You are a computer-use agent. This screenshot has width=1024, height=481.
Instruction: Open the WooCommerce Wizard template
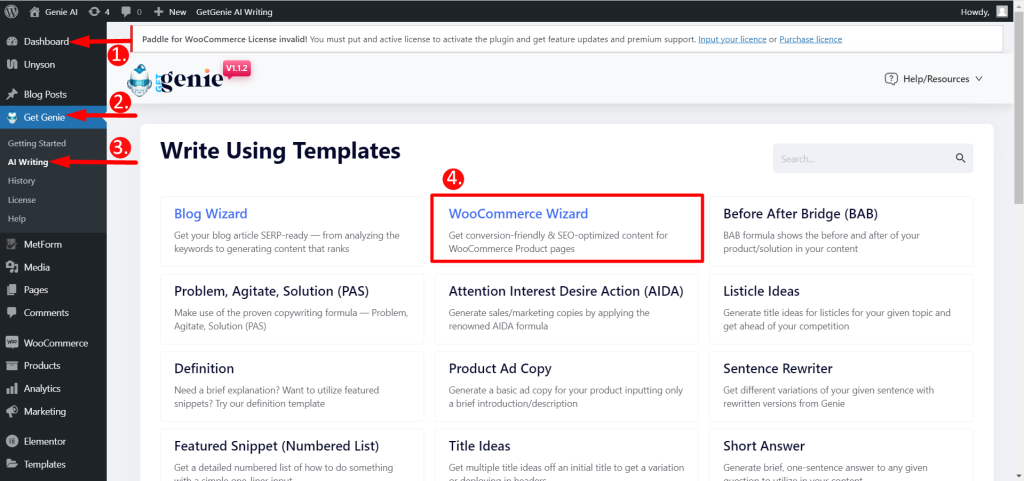[567, 228]
